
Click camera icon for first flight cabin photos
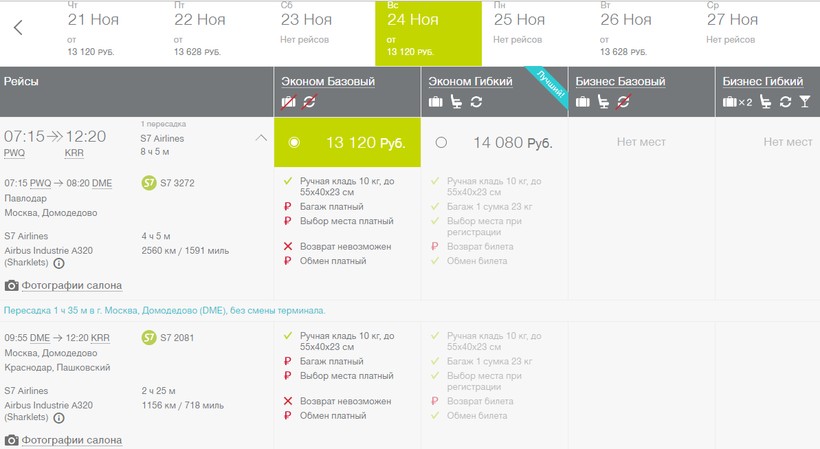(x=11, y=286)
